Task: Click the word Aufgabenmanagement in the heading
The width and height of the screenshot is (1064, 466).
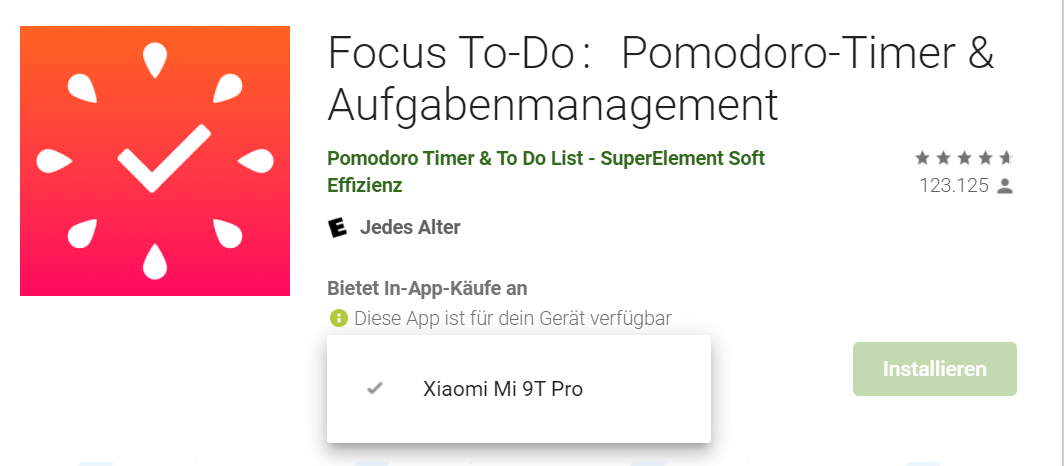Action: coord(552,104)
